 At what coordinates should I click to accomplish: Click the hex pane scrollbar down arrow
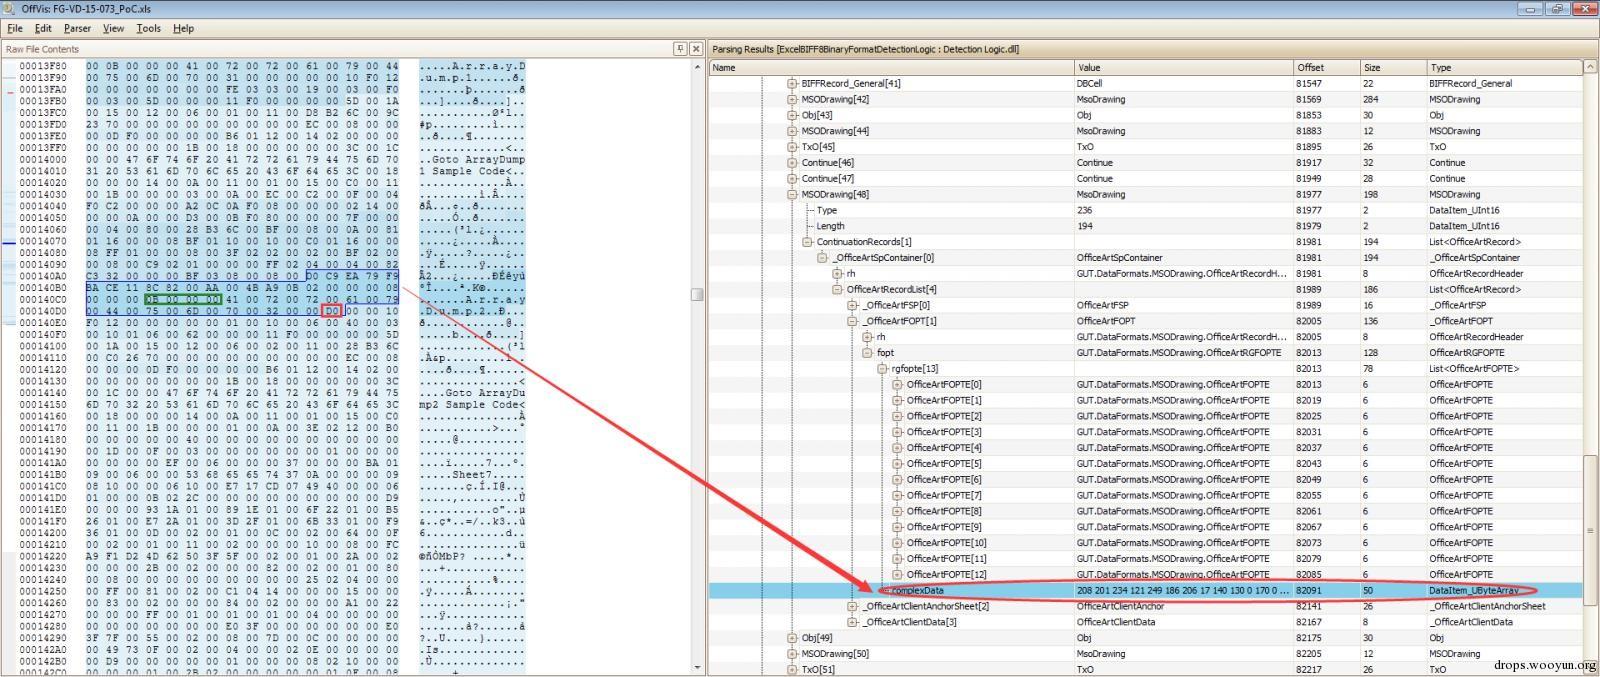(697, 666)
